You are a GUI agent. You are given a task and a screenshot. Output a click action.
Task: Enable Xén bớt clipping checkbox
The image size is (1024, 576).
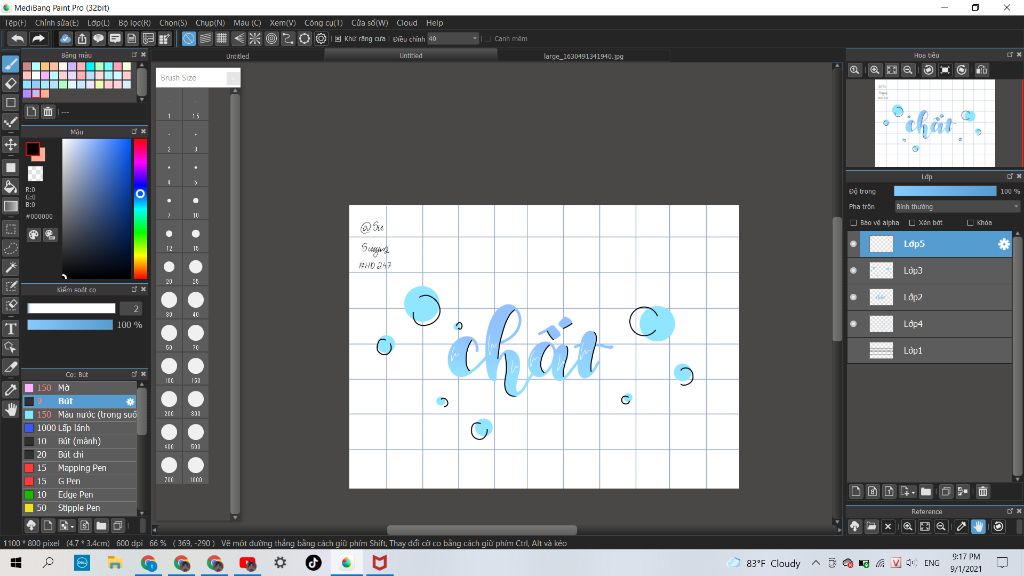coord(912,223)
